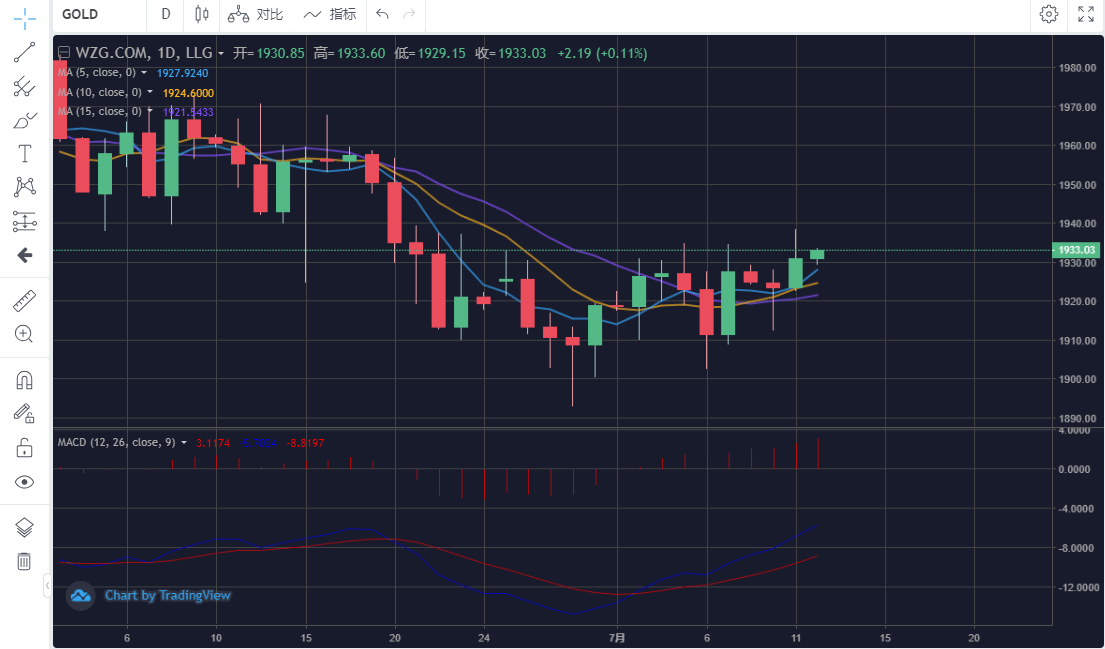Select the trend line drawing tool
The width and height of the screenshot is (1105, 649).
click(x=25, y=53)
